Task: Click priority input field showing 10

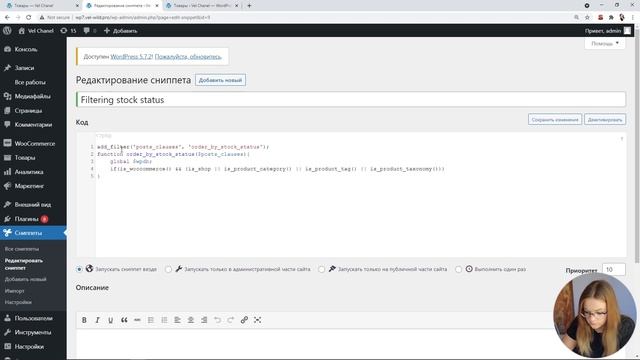Action: tap(613, 269)
